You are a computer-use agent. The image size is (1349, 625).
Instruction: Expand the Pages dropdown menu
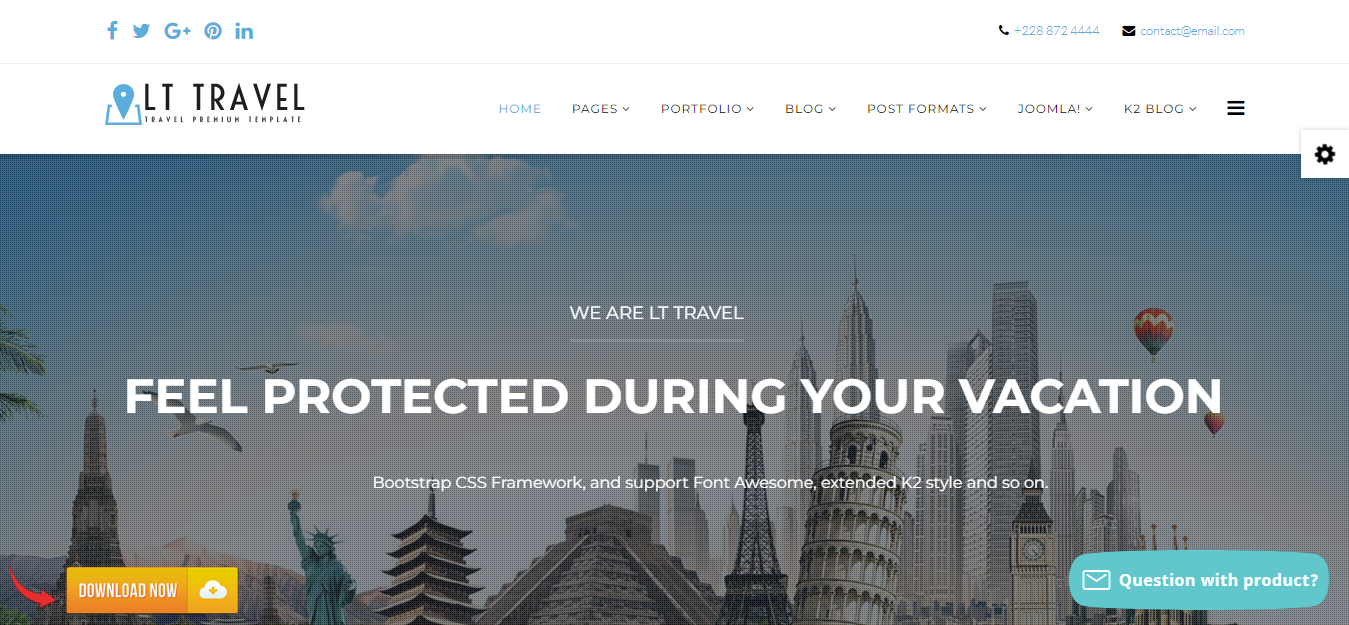pyautogui.click(x=601, y=108)
